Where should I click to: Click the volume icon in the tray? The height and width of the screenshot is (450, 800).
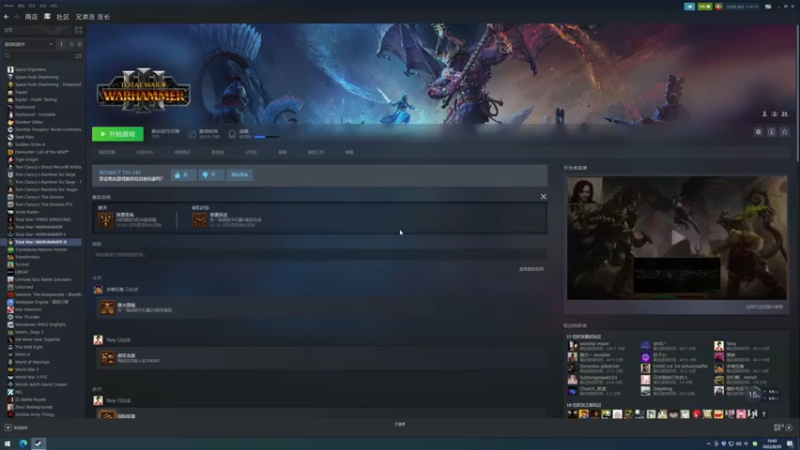pyautogui.click(x=739, y=444)
